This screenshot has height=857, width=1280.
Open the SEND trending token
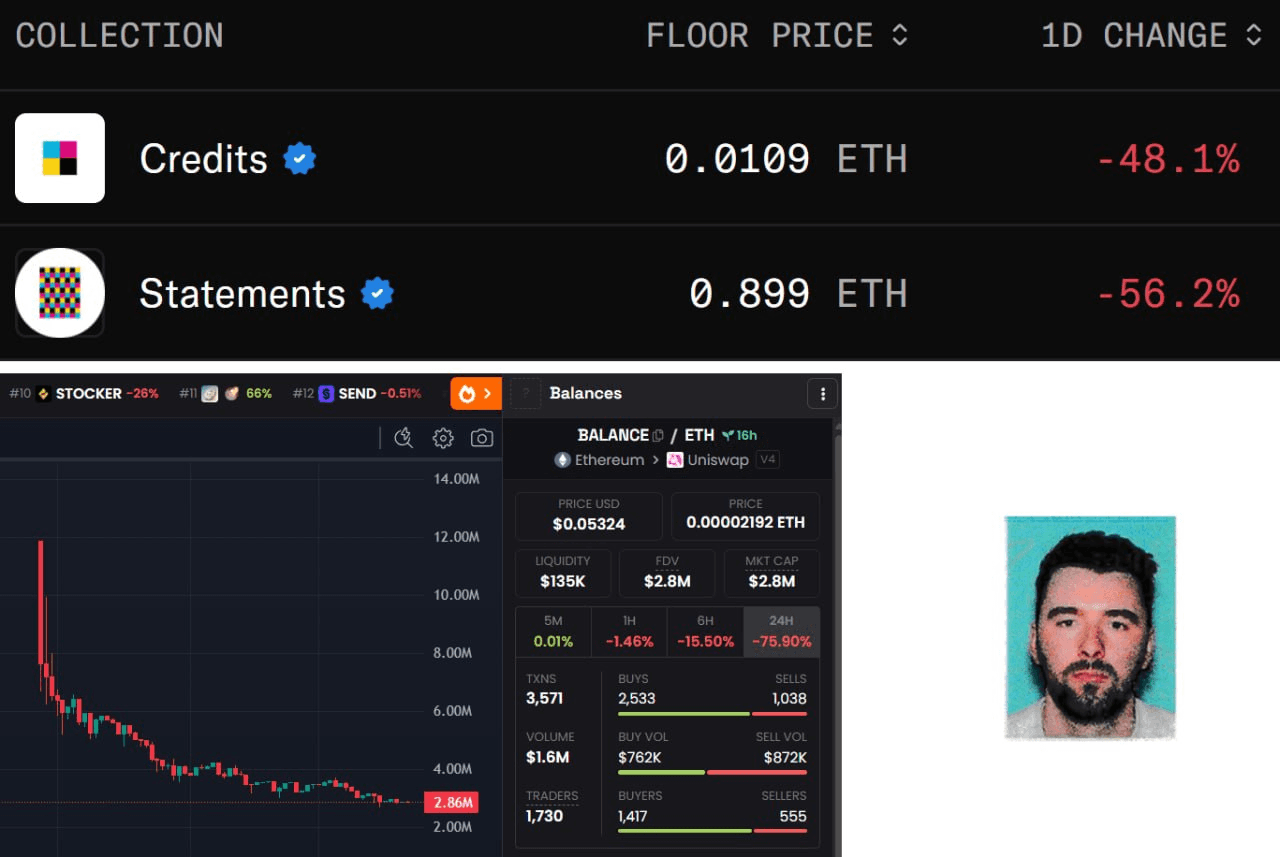(356, 394)
